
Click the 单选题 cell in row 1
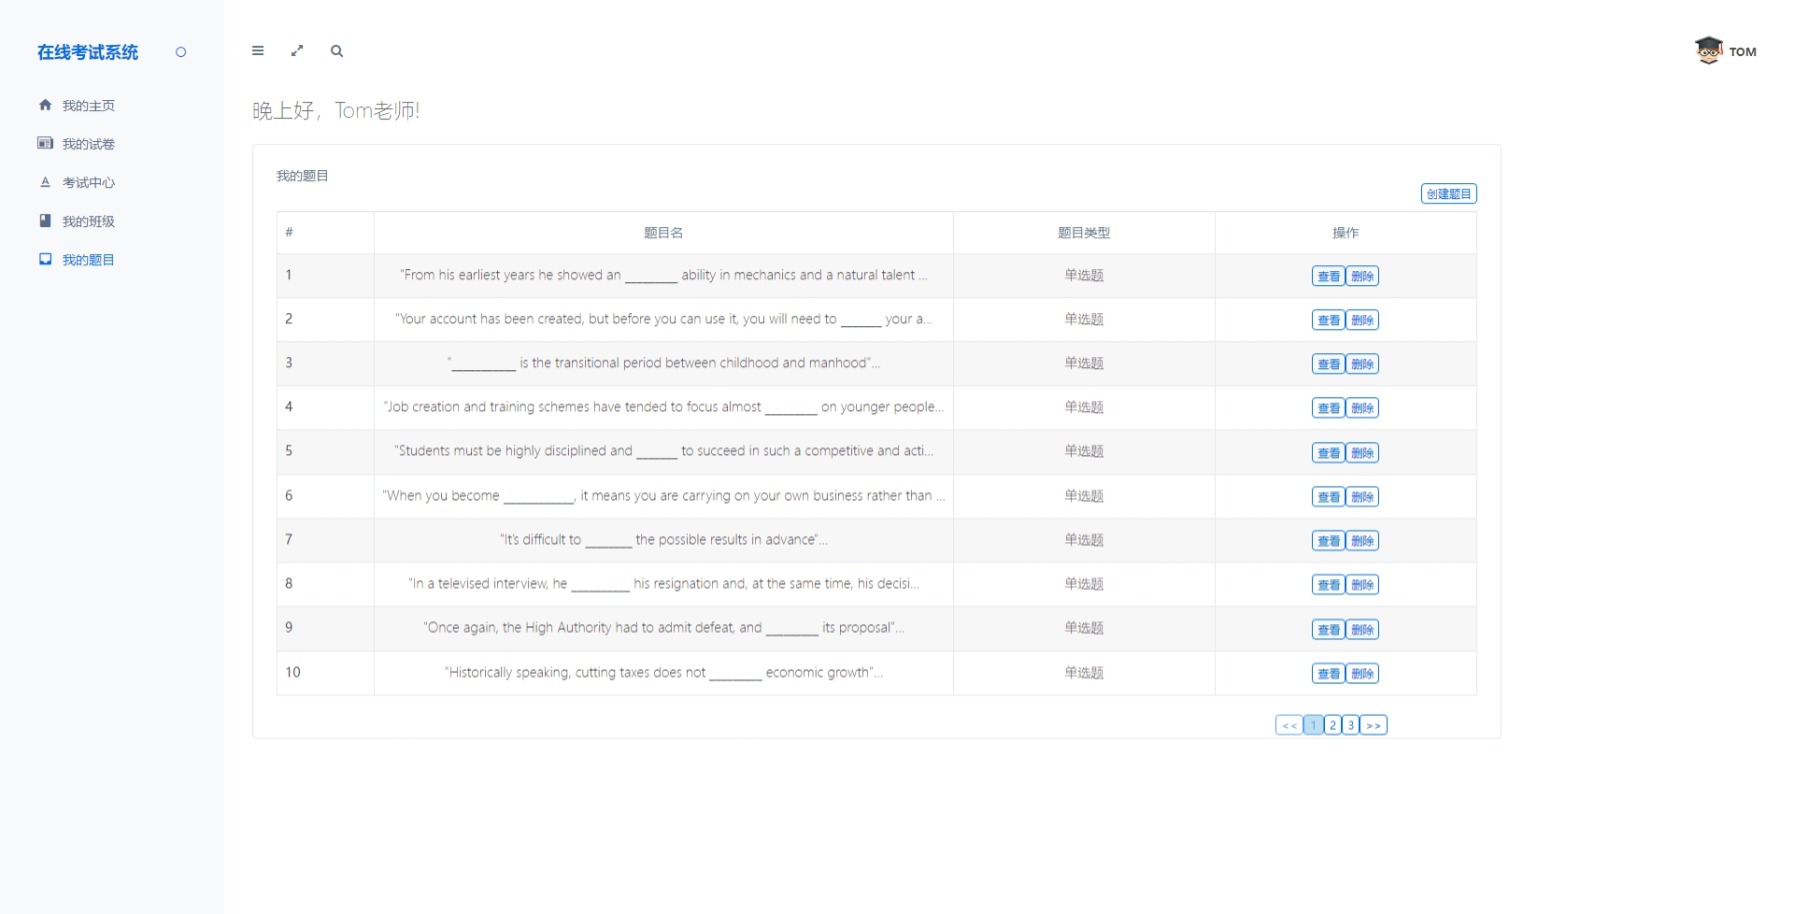point(1084,275)
